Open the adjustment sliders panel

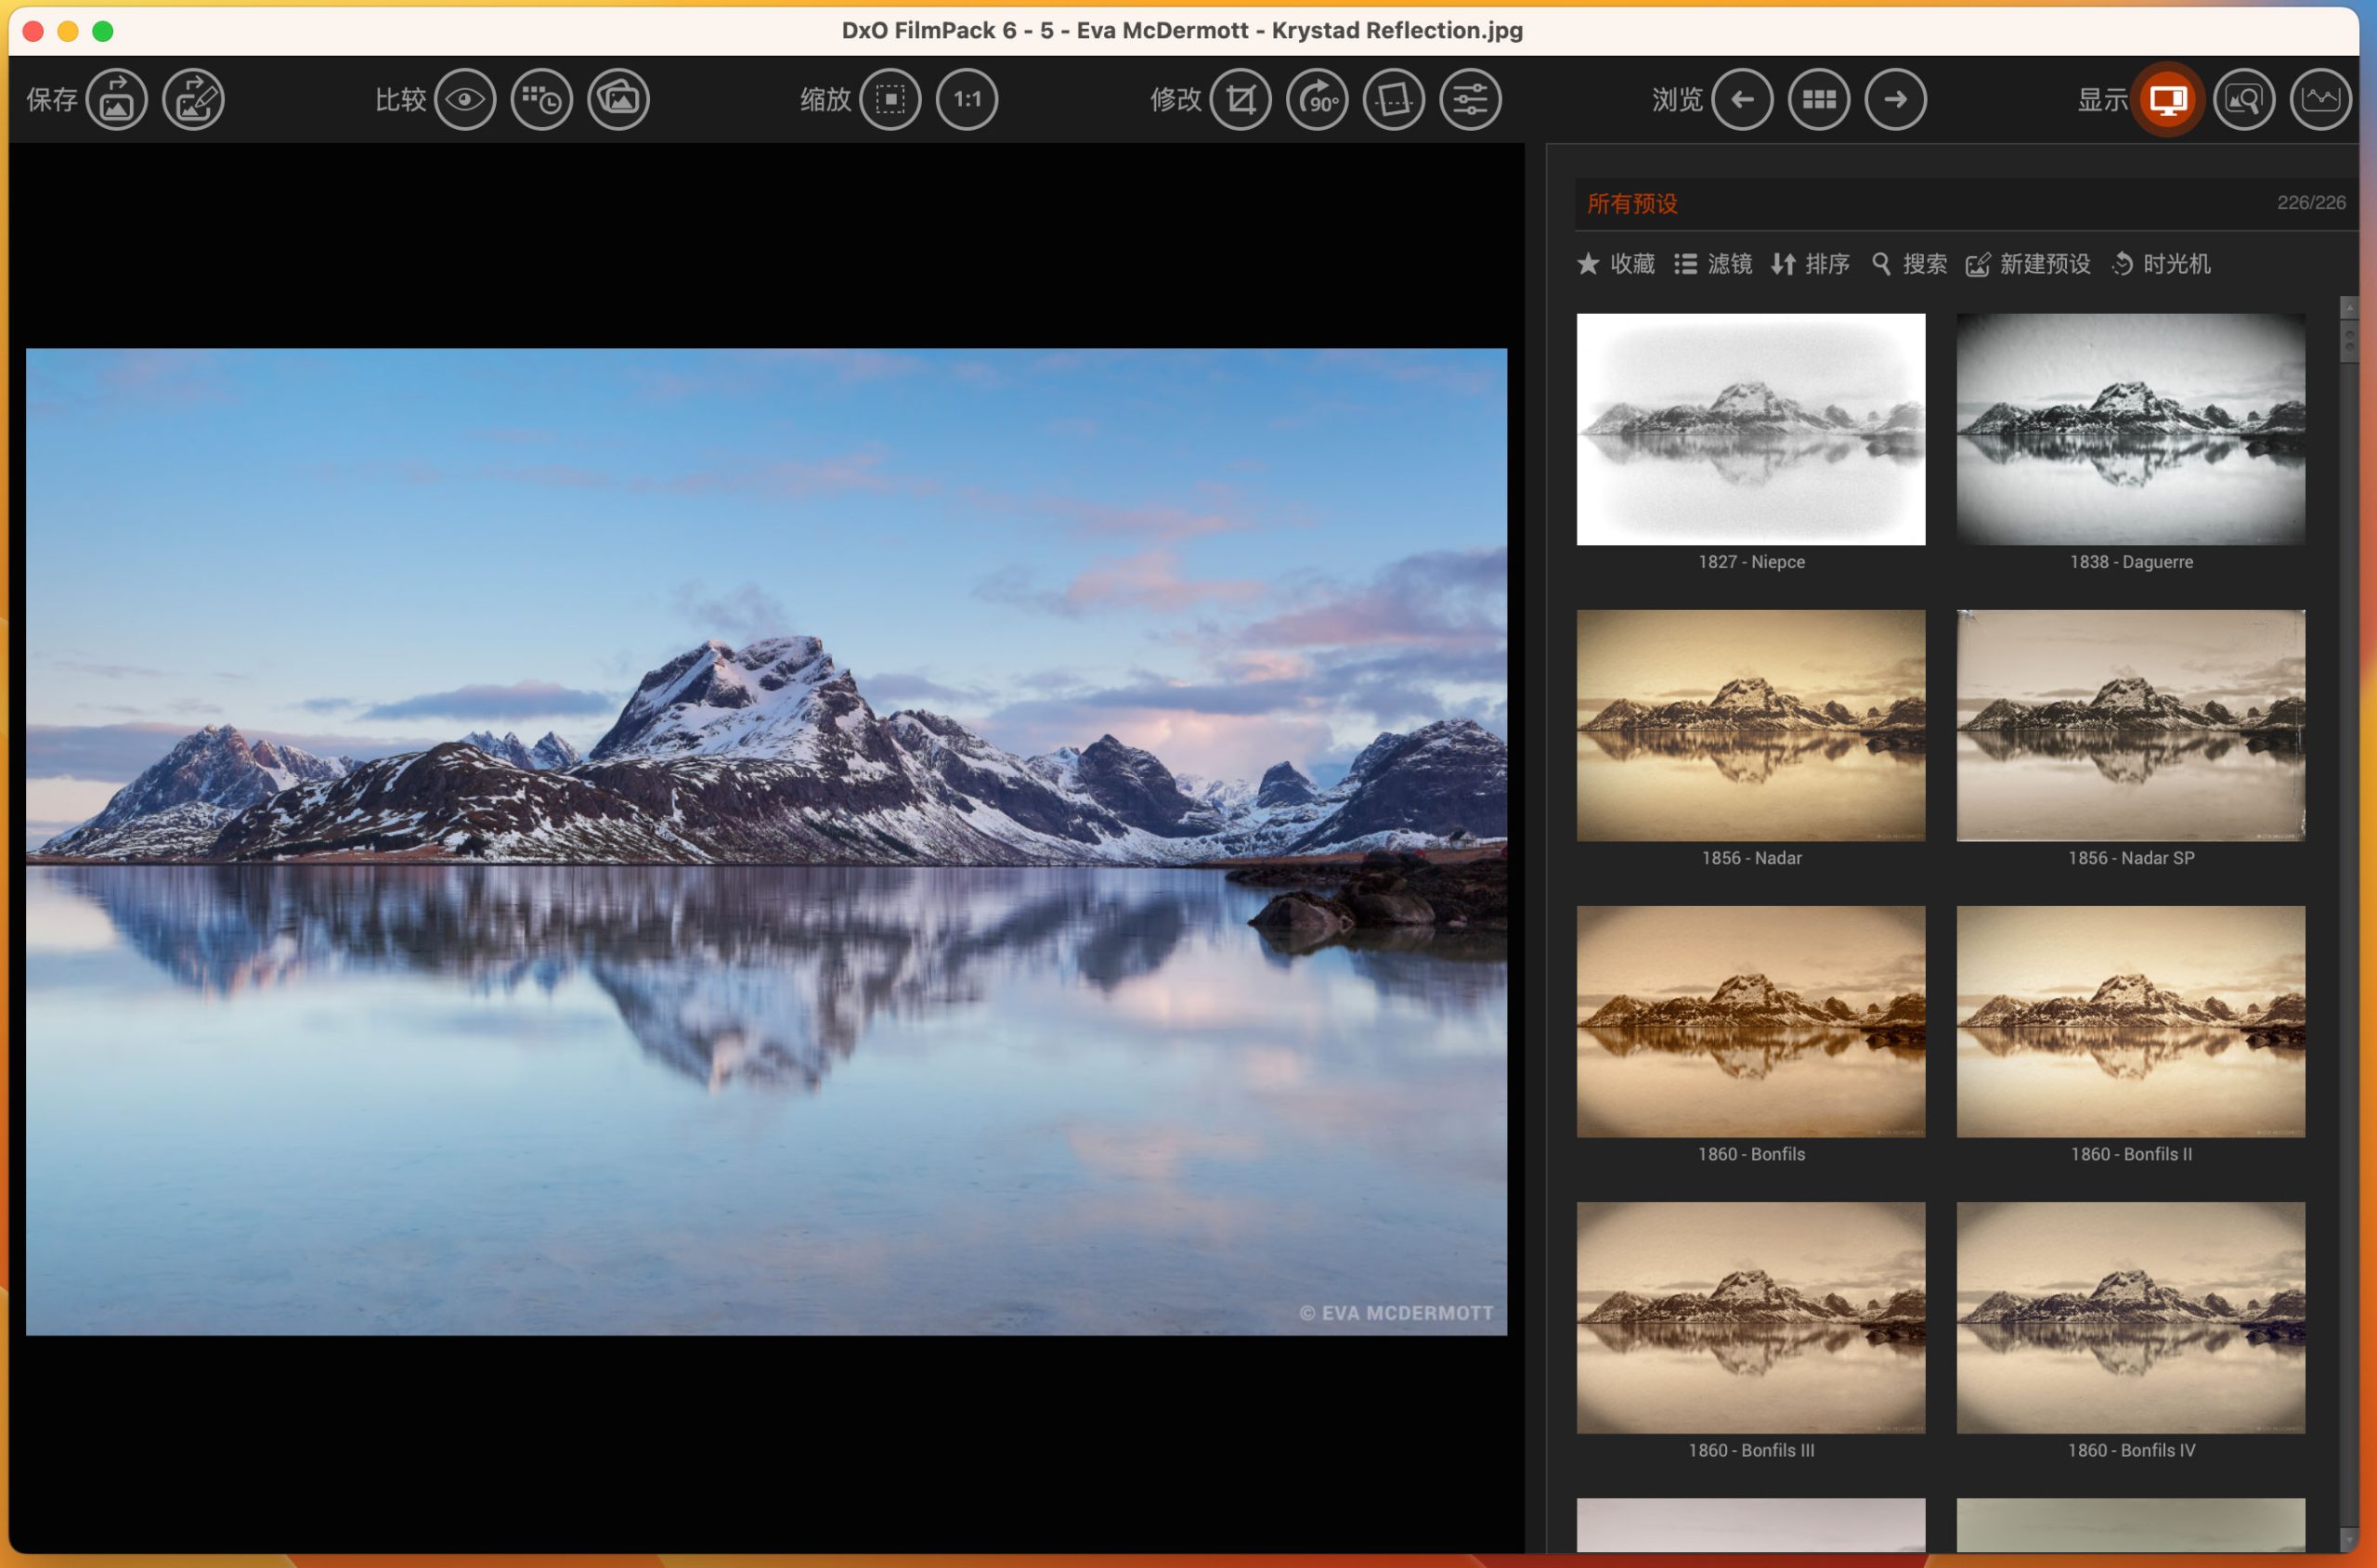(1470, 99)
